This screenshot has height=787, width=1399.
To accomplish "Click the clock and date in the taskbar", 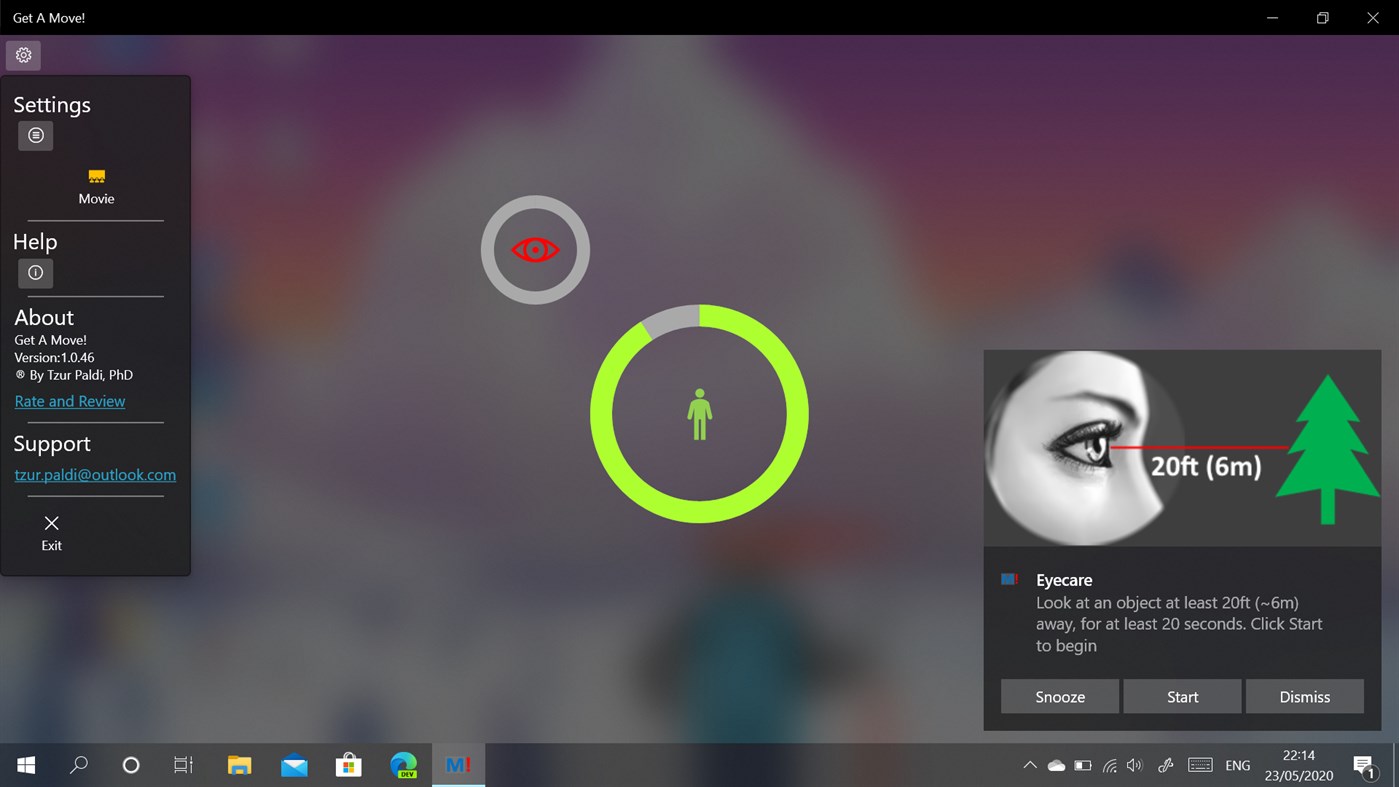I will coord(1296,764).
